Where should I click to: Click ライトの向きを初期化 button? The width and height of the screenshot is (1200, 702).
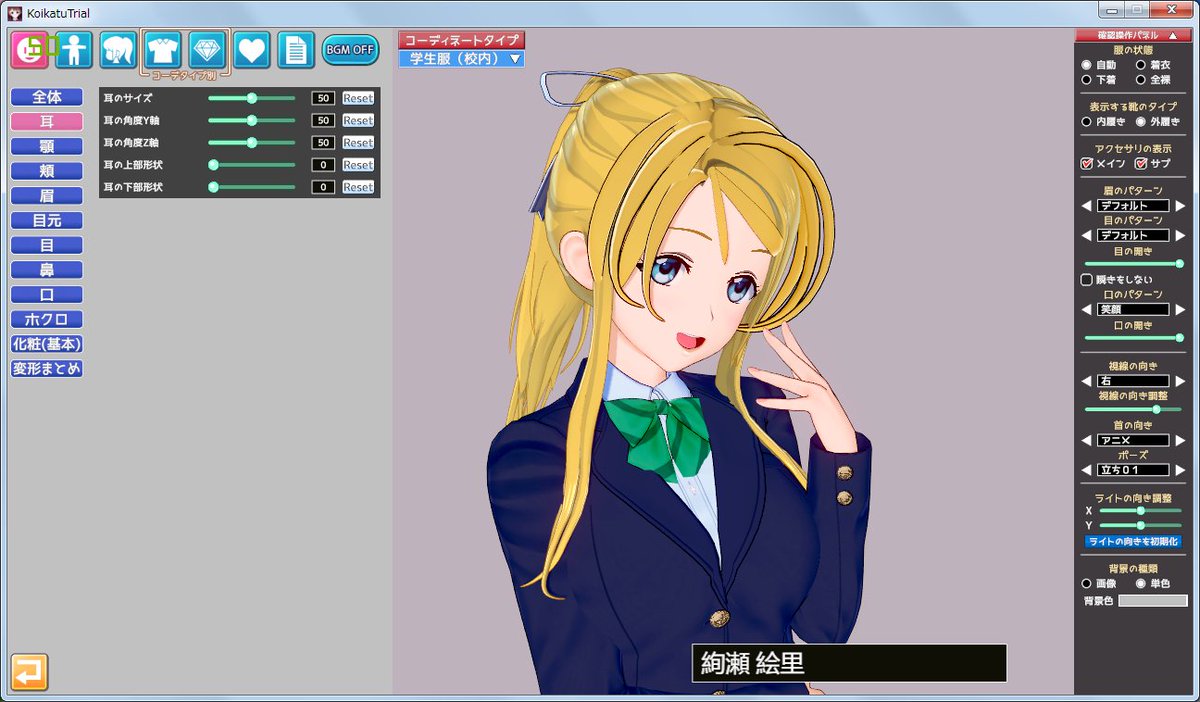pyautogui.click(x=1133, y=541)
